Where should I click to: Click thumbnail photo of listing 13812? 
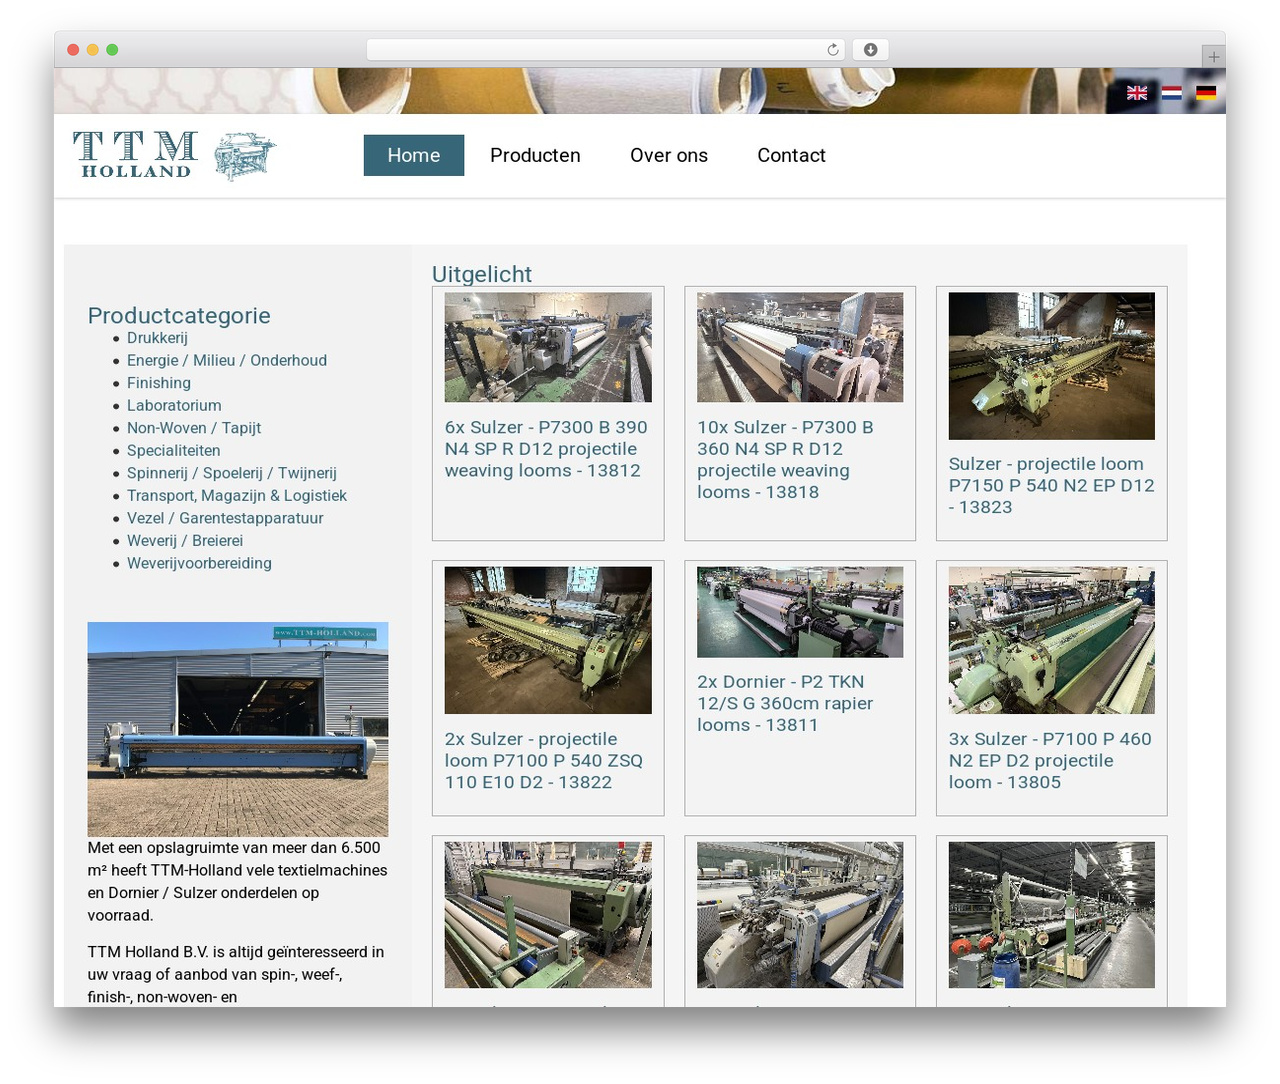(548, 347)
